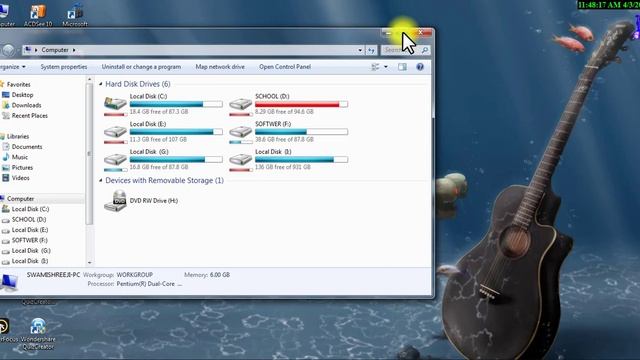Click the Help question mark icon
The width and height of the screenshot is (640, 360).
pos(420,67)
